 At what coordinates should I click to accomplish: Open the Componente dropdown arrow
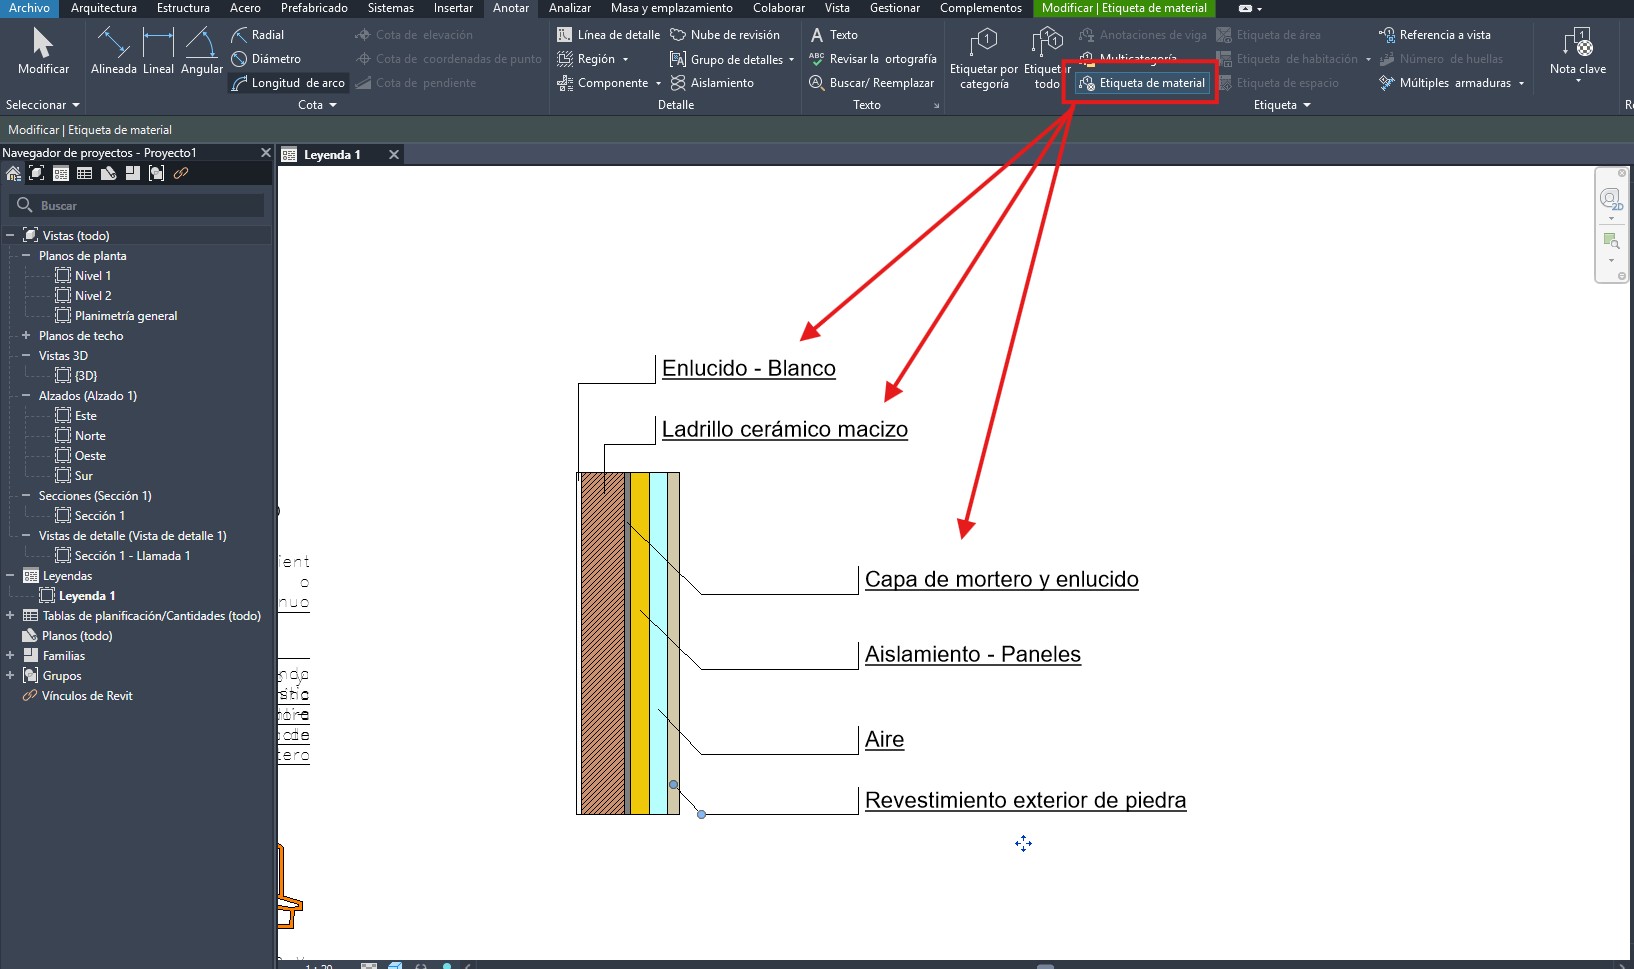[658, 84]
